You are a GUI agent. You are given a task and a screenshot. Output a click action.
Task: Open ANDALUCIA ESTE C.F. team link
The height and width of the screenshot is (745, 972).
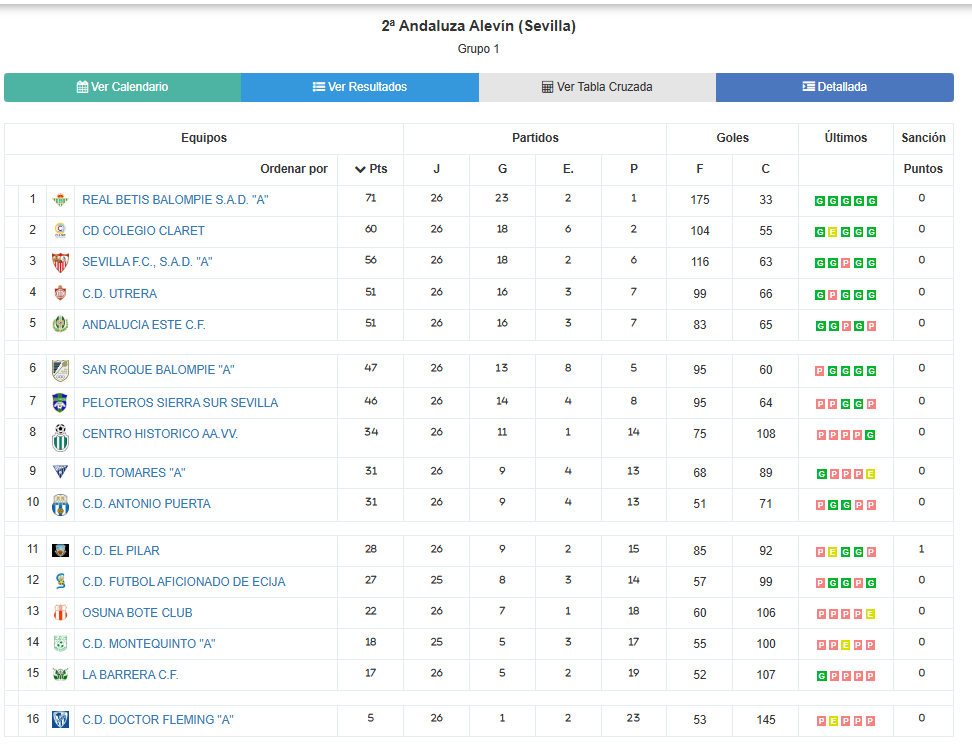point(144,325)
